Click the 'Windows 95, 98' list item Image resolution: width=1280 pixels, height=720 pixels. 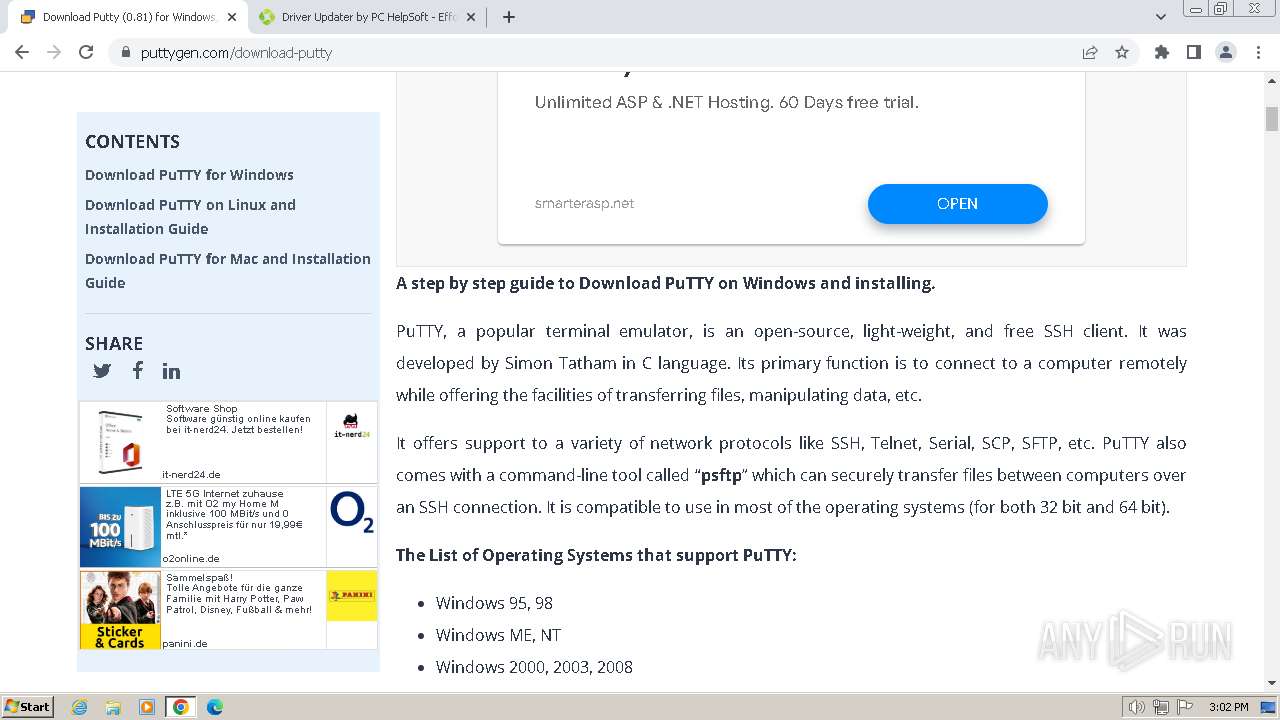(494, 603)
